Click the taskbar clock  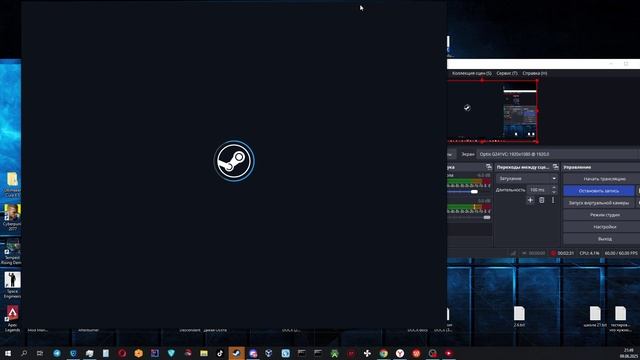coord(627,353)
